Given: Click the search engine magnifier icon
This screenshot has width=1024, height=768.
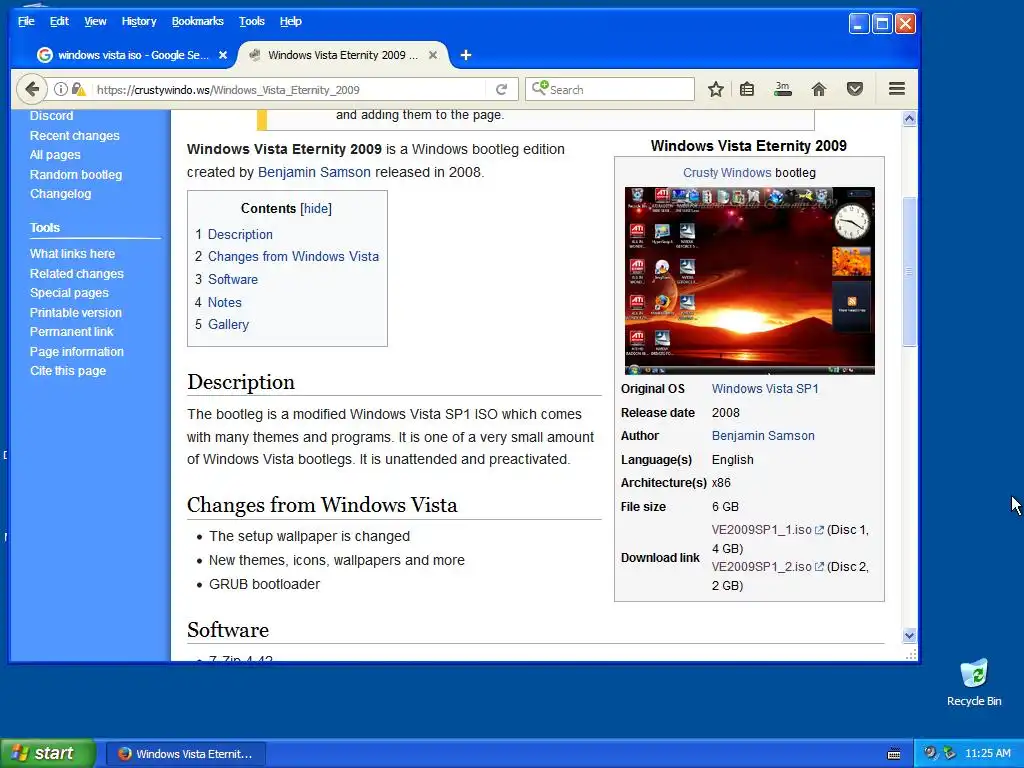Looking at the screenshot, I should point(539,88).
